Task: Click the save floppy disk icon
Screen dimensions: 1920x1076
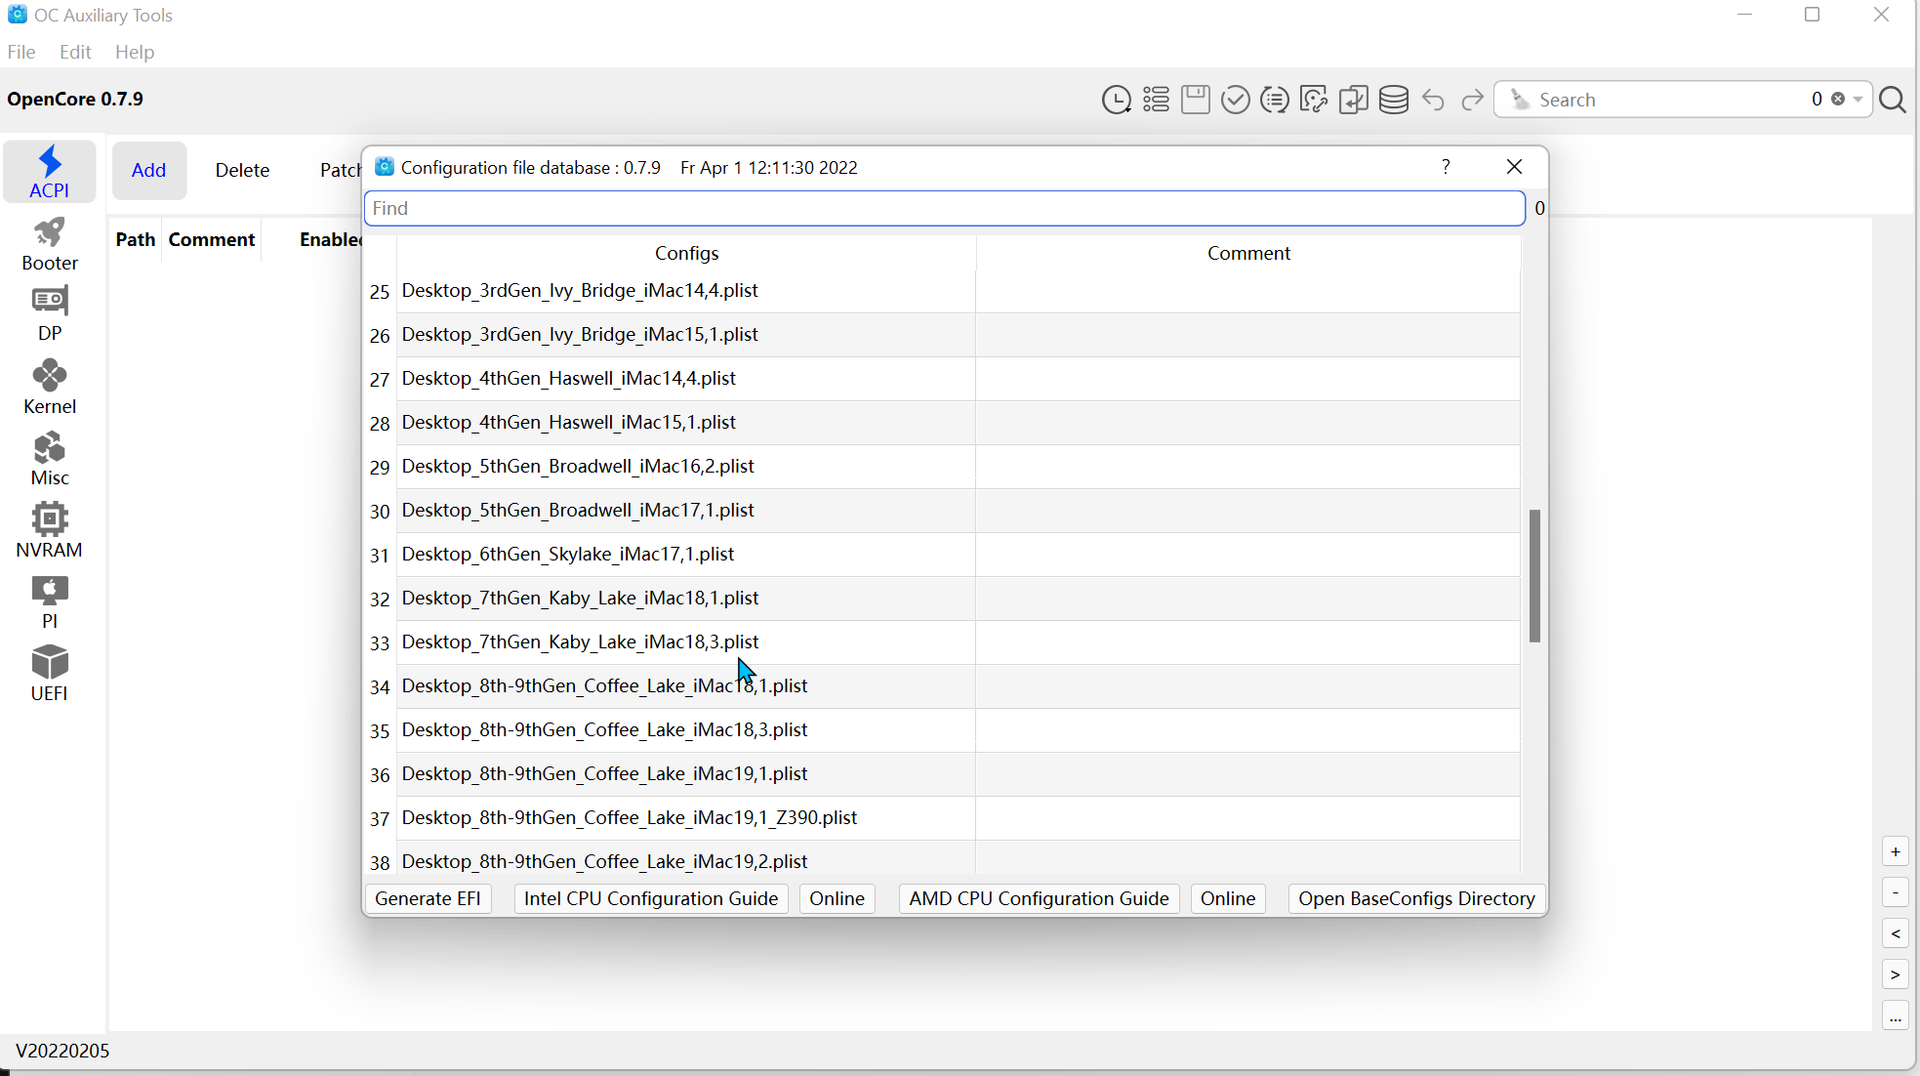Action: (x=1195, y=100)
